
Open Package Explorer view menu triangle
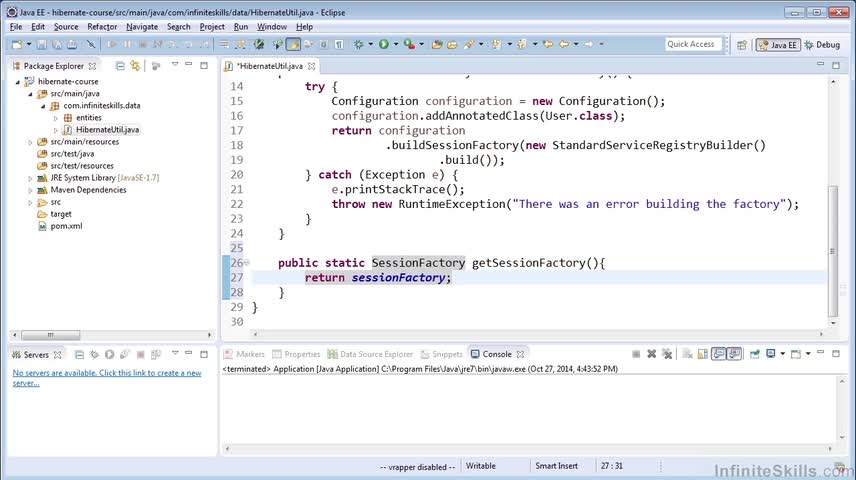175,64
